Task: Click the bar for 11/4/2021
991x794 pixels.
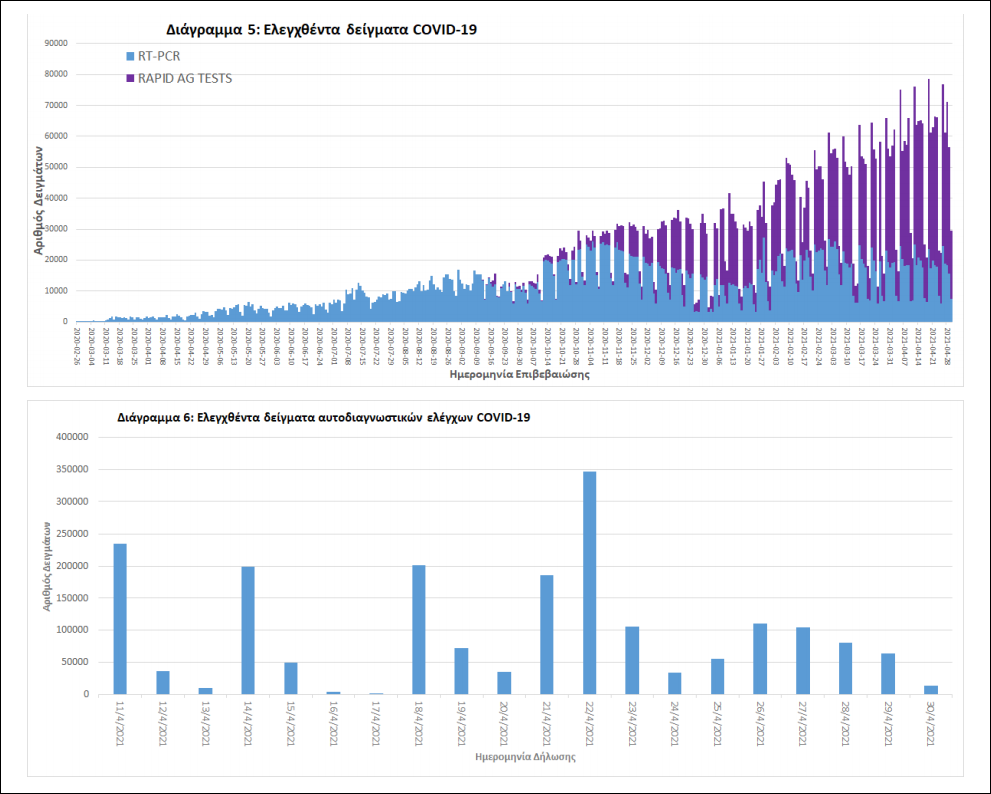Action: pos(120,618)
